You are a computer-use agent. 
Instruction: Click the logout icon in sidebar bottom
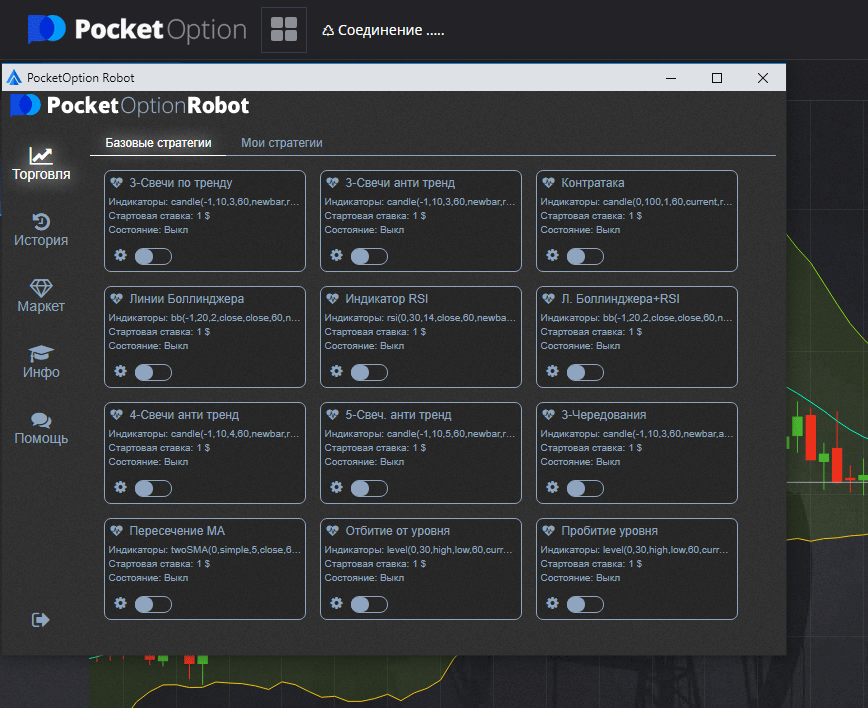(x=41, y=620)
